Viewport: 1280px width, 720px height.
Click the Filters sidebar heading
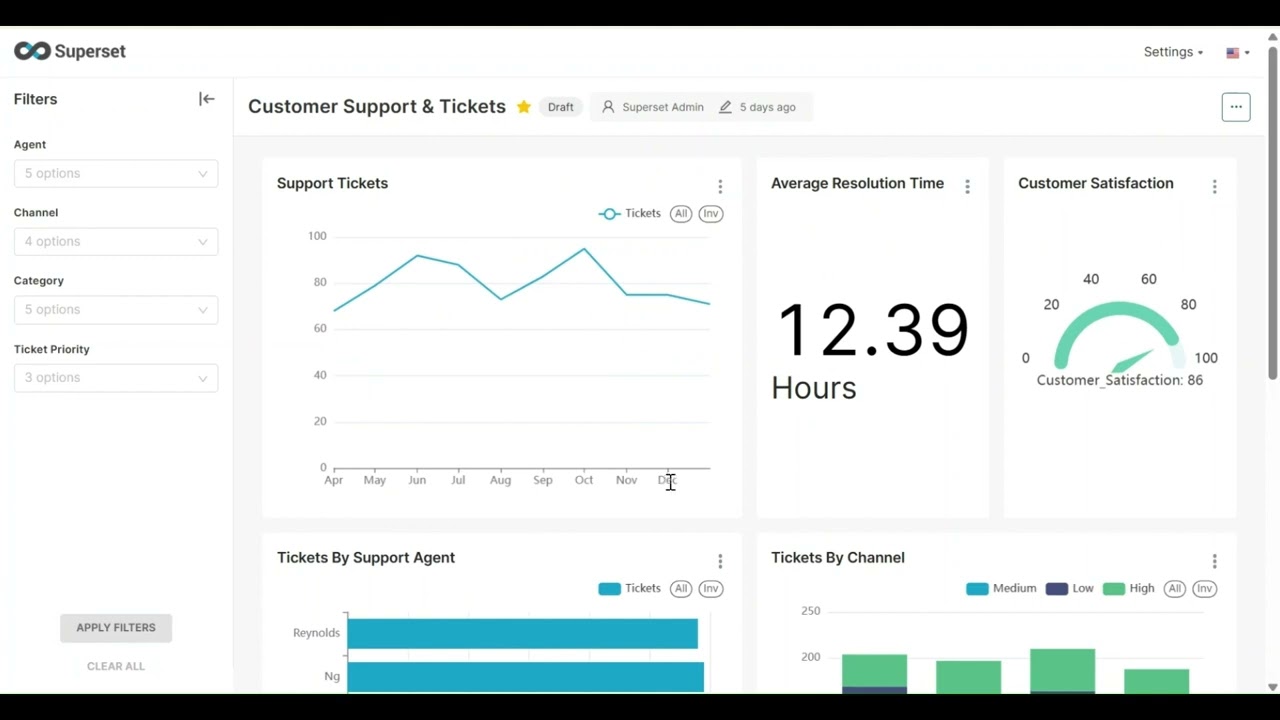point(35,99)
